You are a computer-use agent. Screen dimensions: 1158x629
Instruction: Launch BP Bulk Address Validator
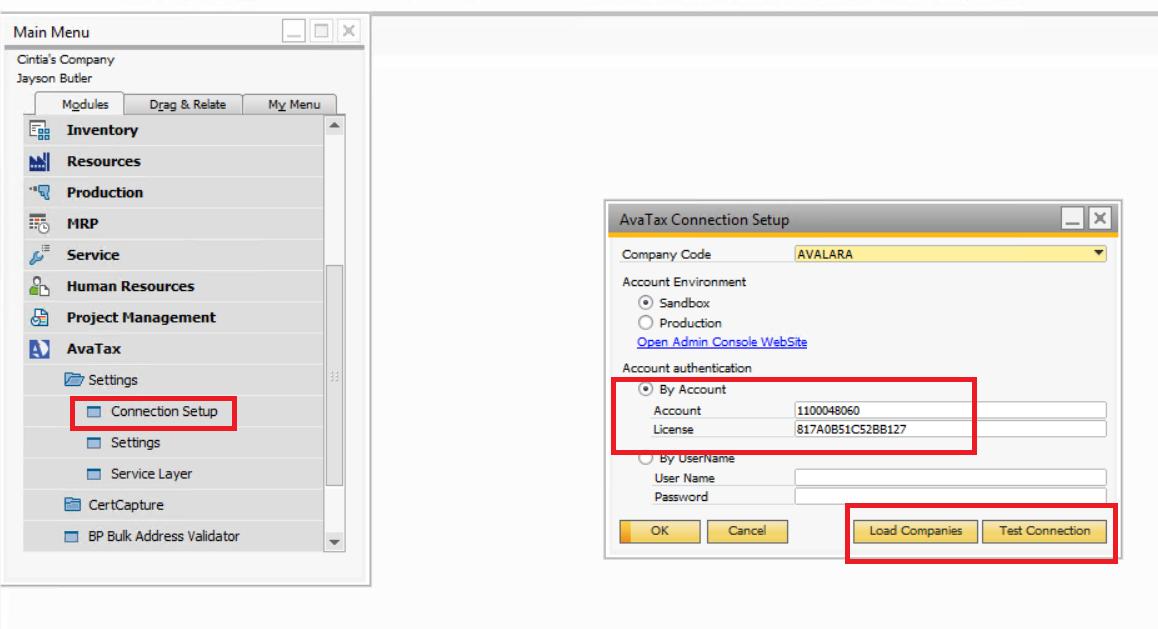[x=164, y=537]
